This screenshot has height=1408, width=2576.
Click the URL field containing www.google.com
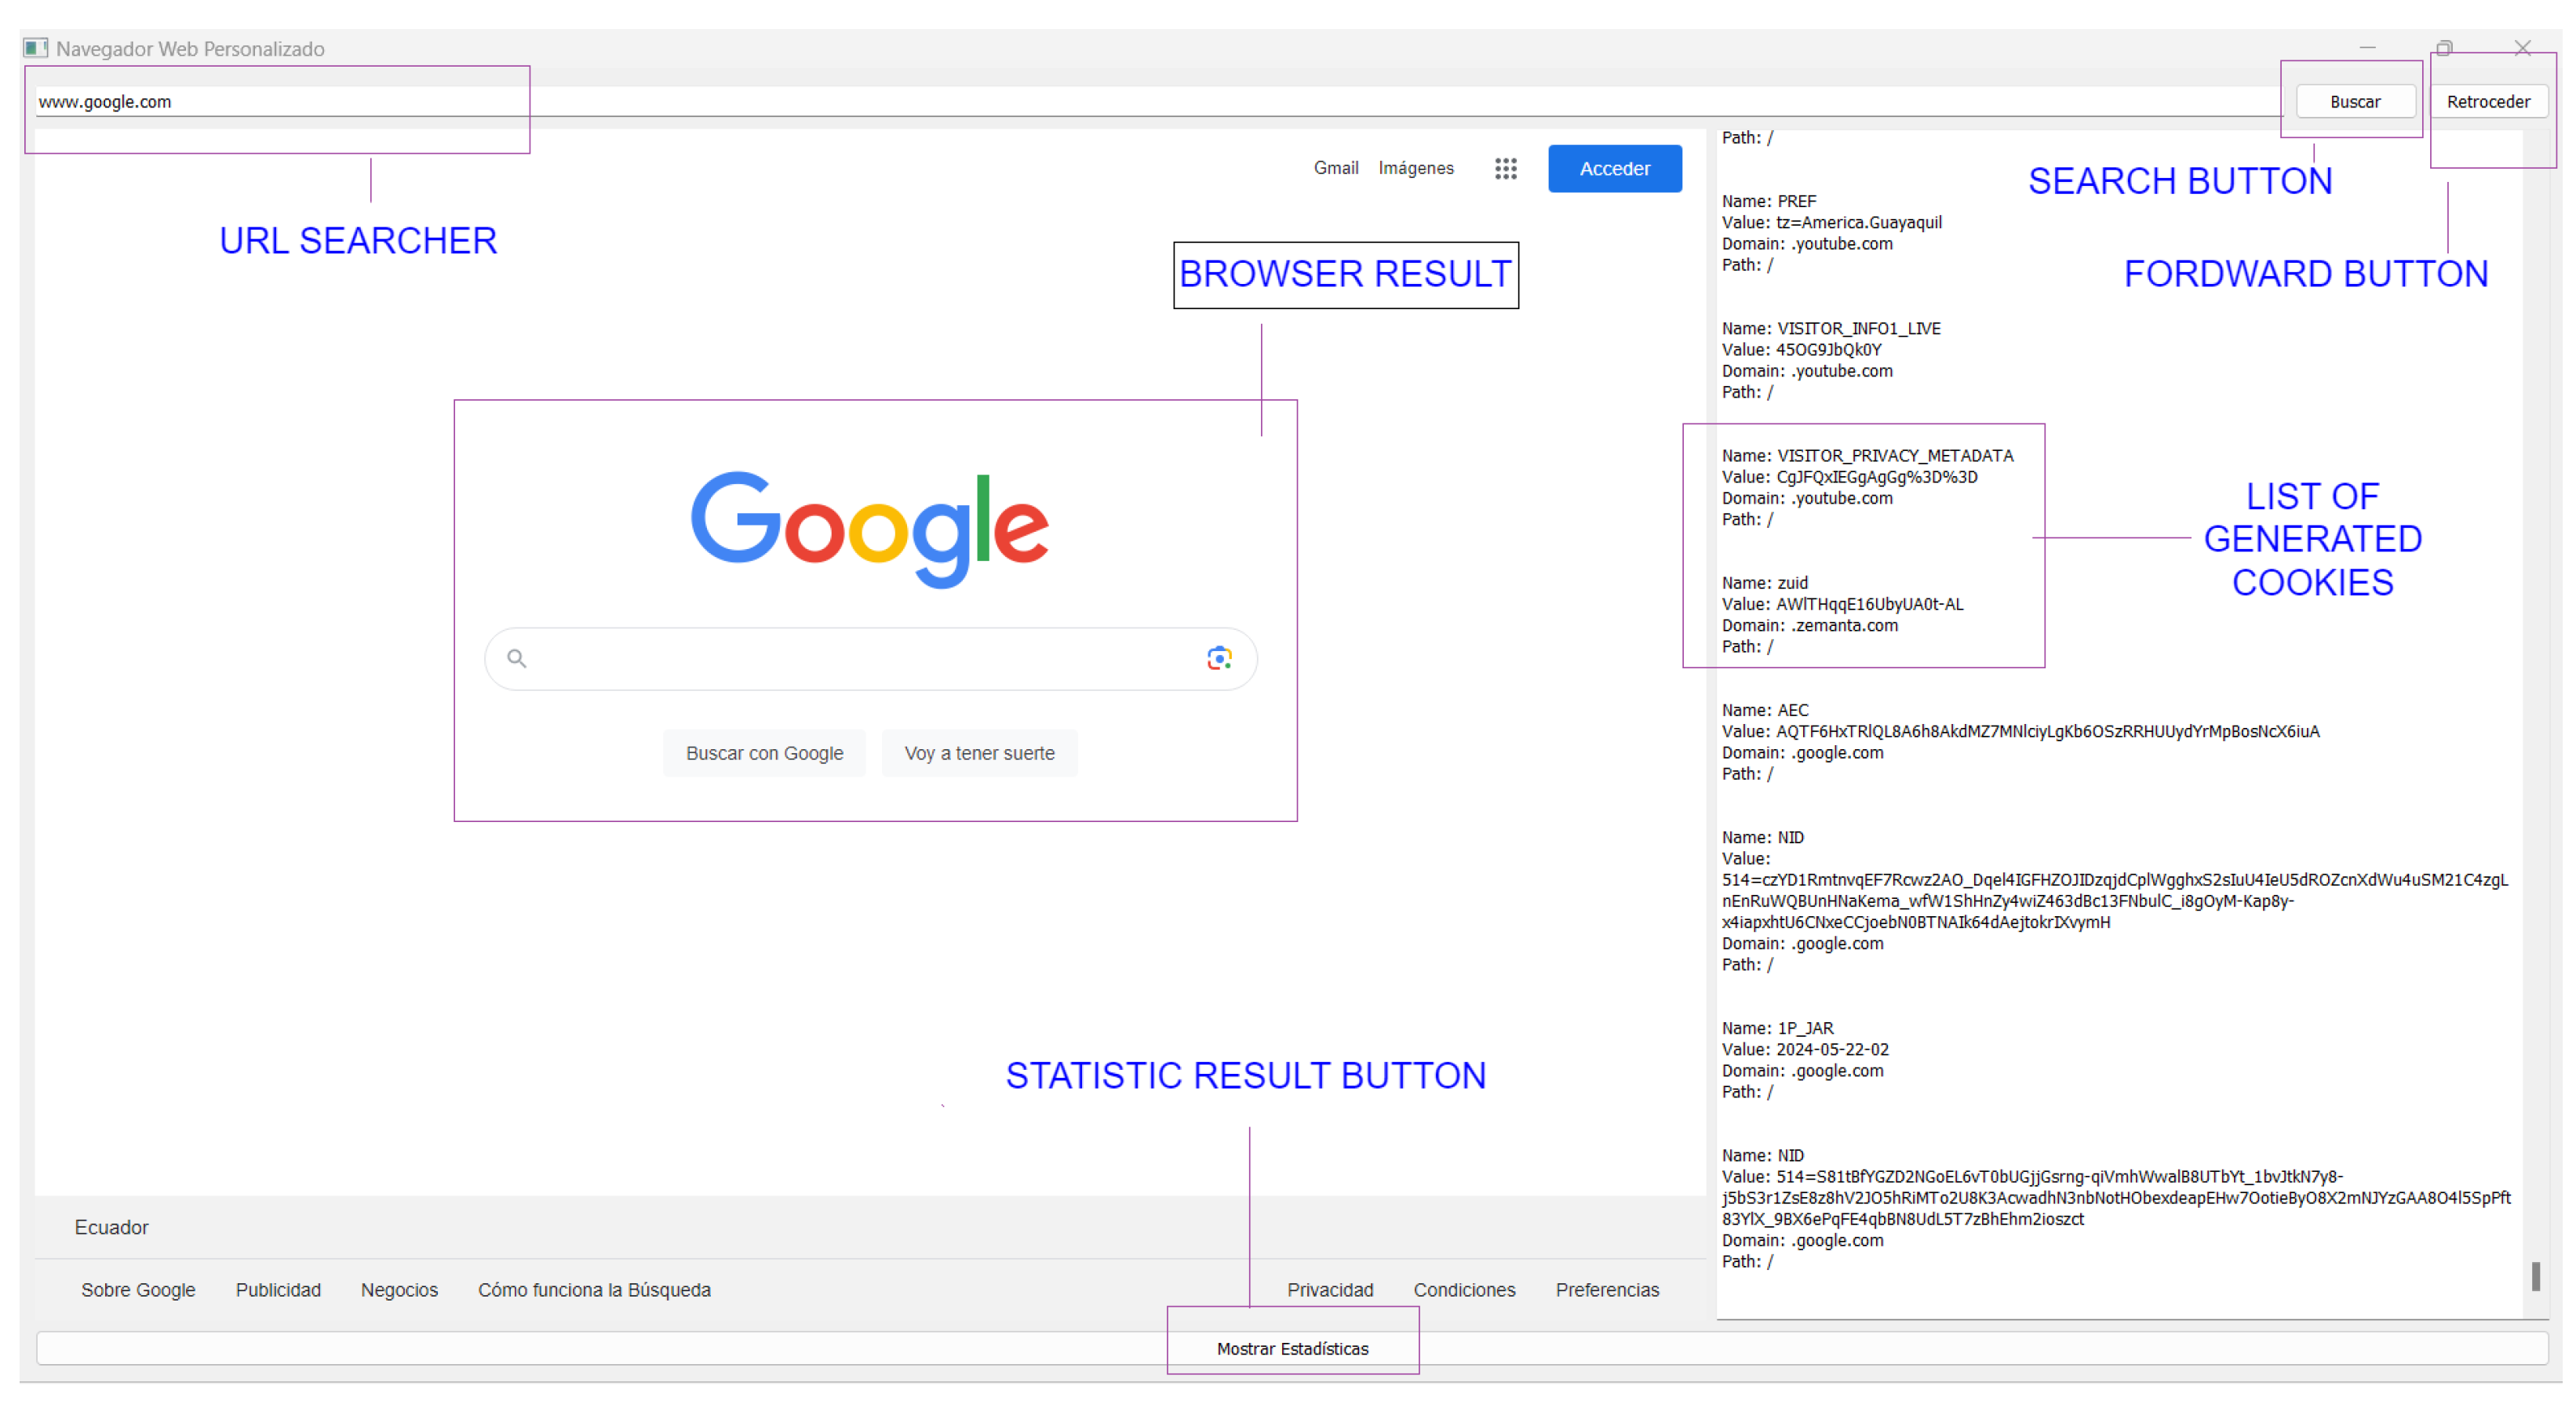1160,102
